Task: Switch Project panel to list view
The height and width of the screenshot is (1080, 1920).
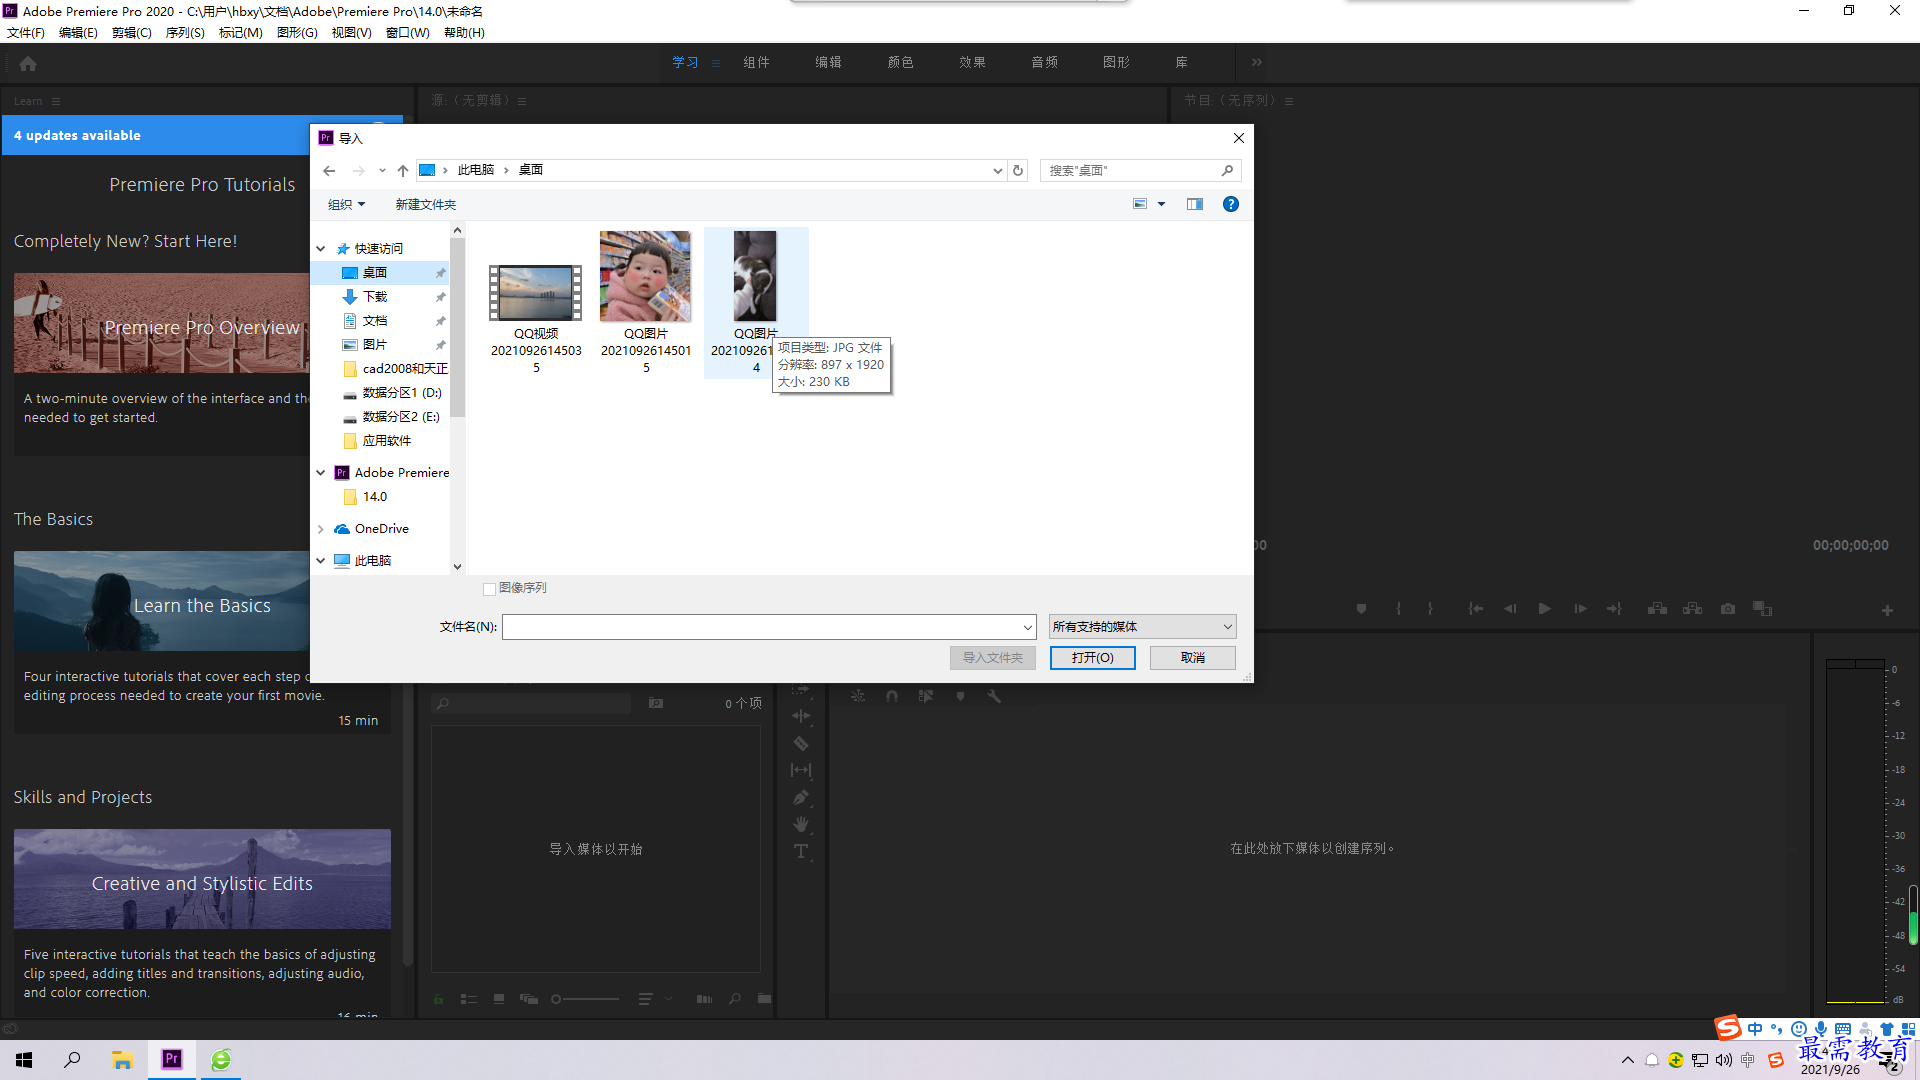Action: pos(468,998)
